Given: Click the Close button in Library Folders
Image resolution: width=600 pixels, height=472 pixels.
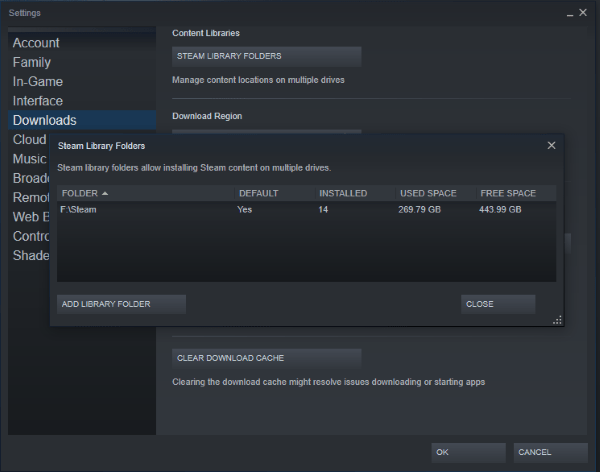Looking at the screenshot, I should (498, 304).
